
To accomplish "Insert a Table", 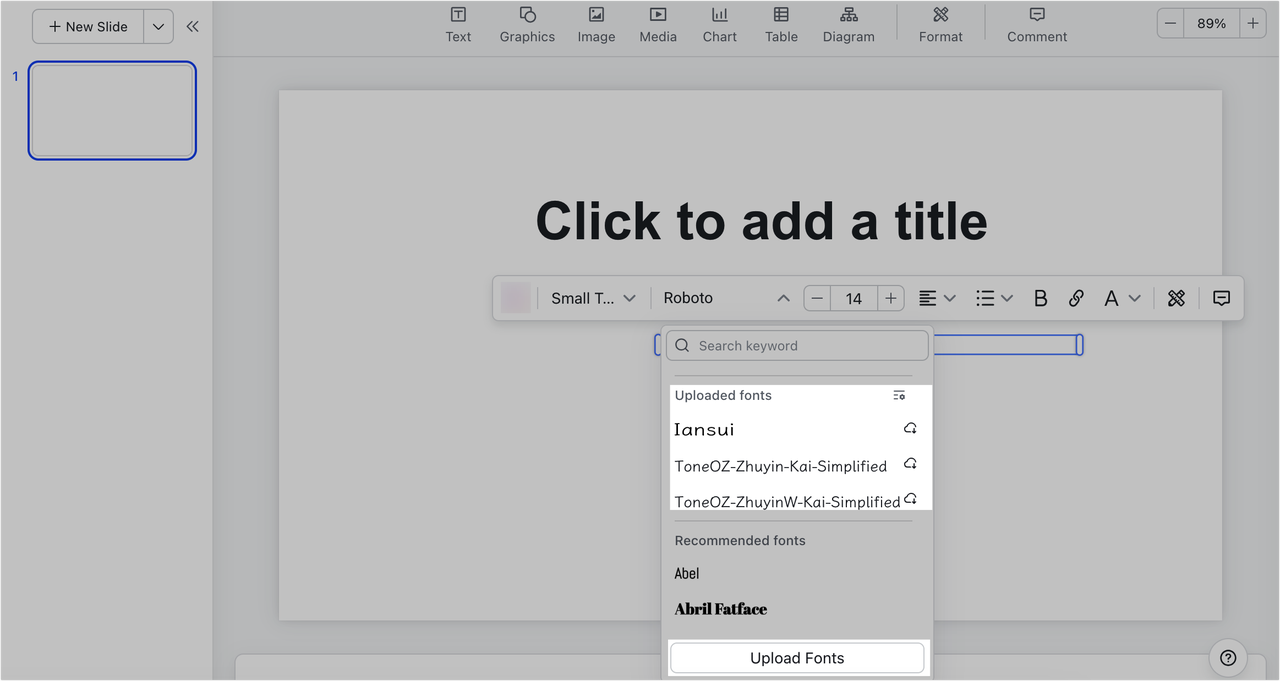I will [x=781, y=25].
